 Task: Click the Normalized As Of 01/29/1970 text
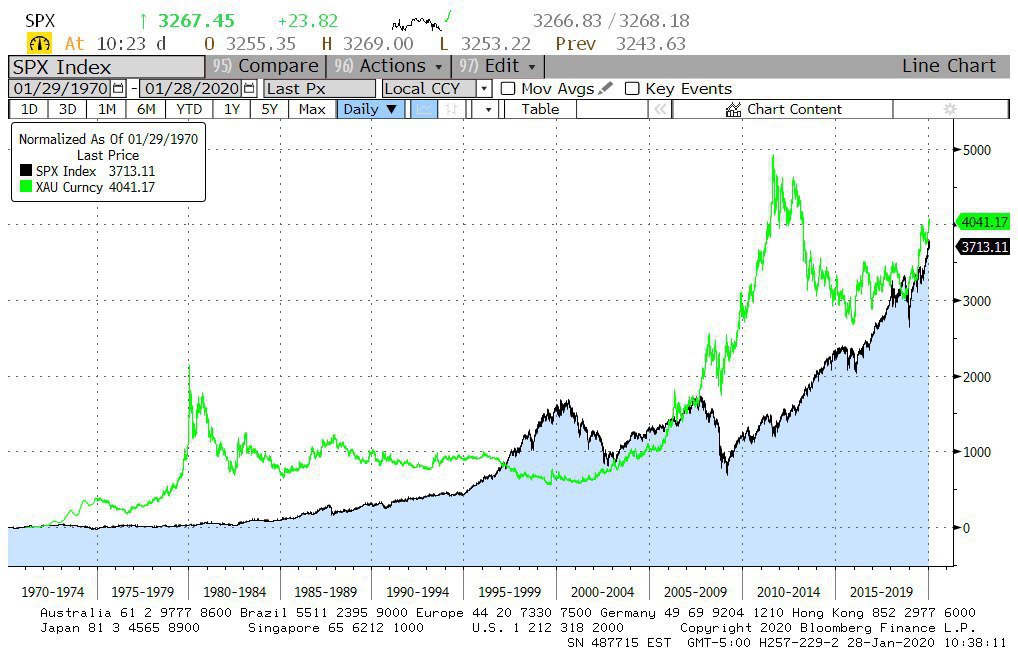(108, 139)
